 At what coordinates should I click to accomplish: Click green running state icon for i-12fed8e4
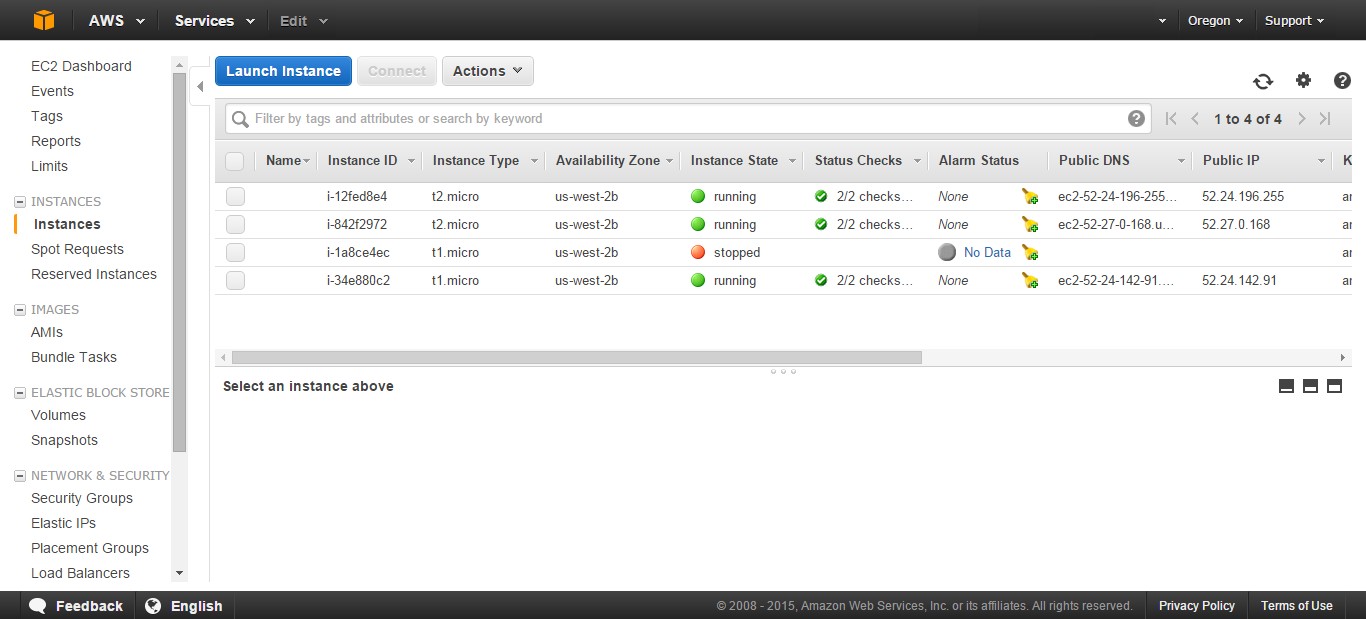tap(698, 197)
